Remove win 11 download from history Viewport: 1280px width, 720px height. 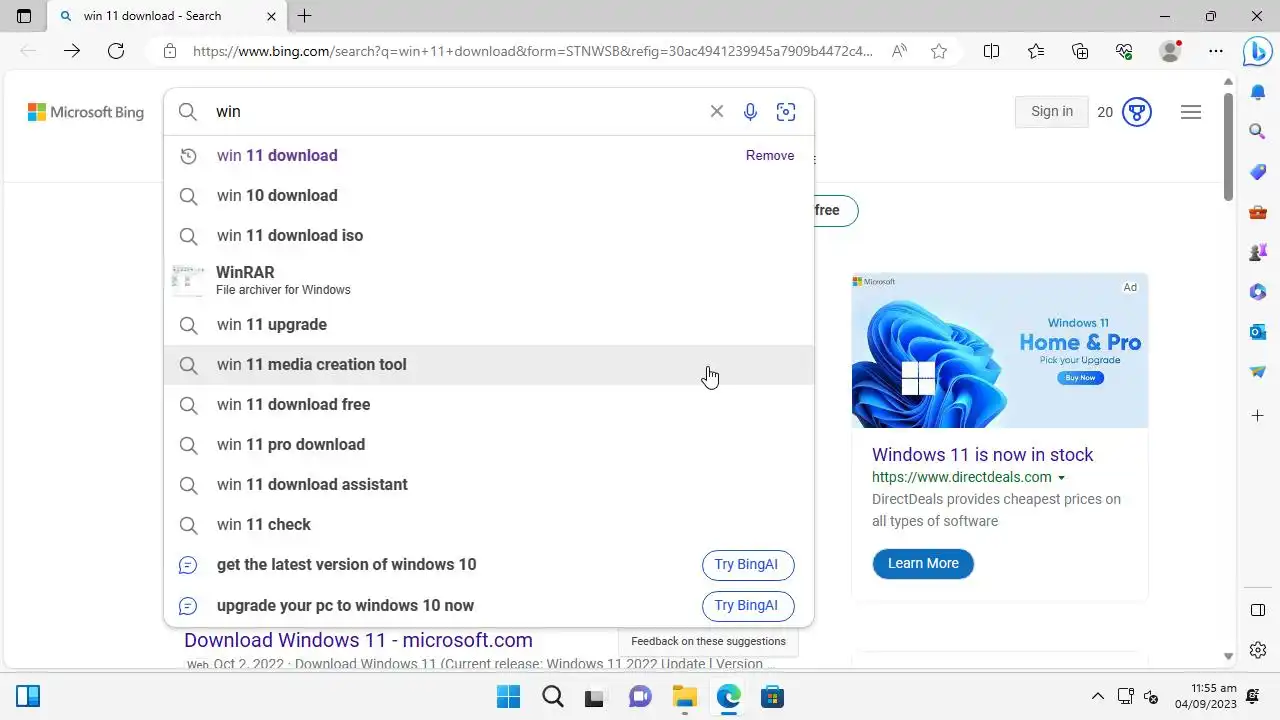click(770, 155)
